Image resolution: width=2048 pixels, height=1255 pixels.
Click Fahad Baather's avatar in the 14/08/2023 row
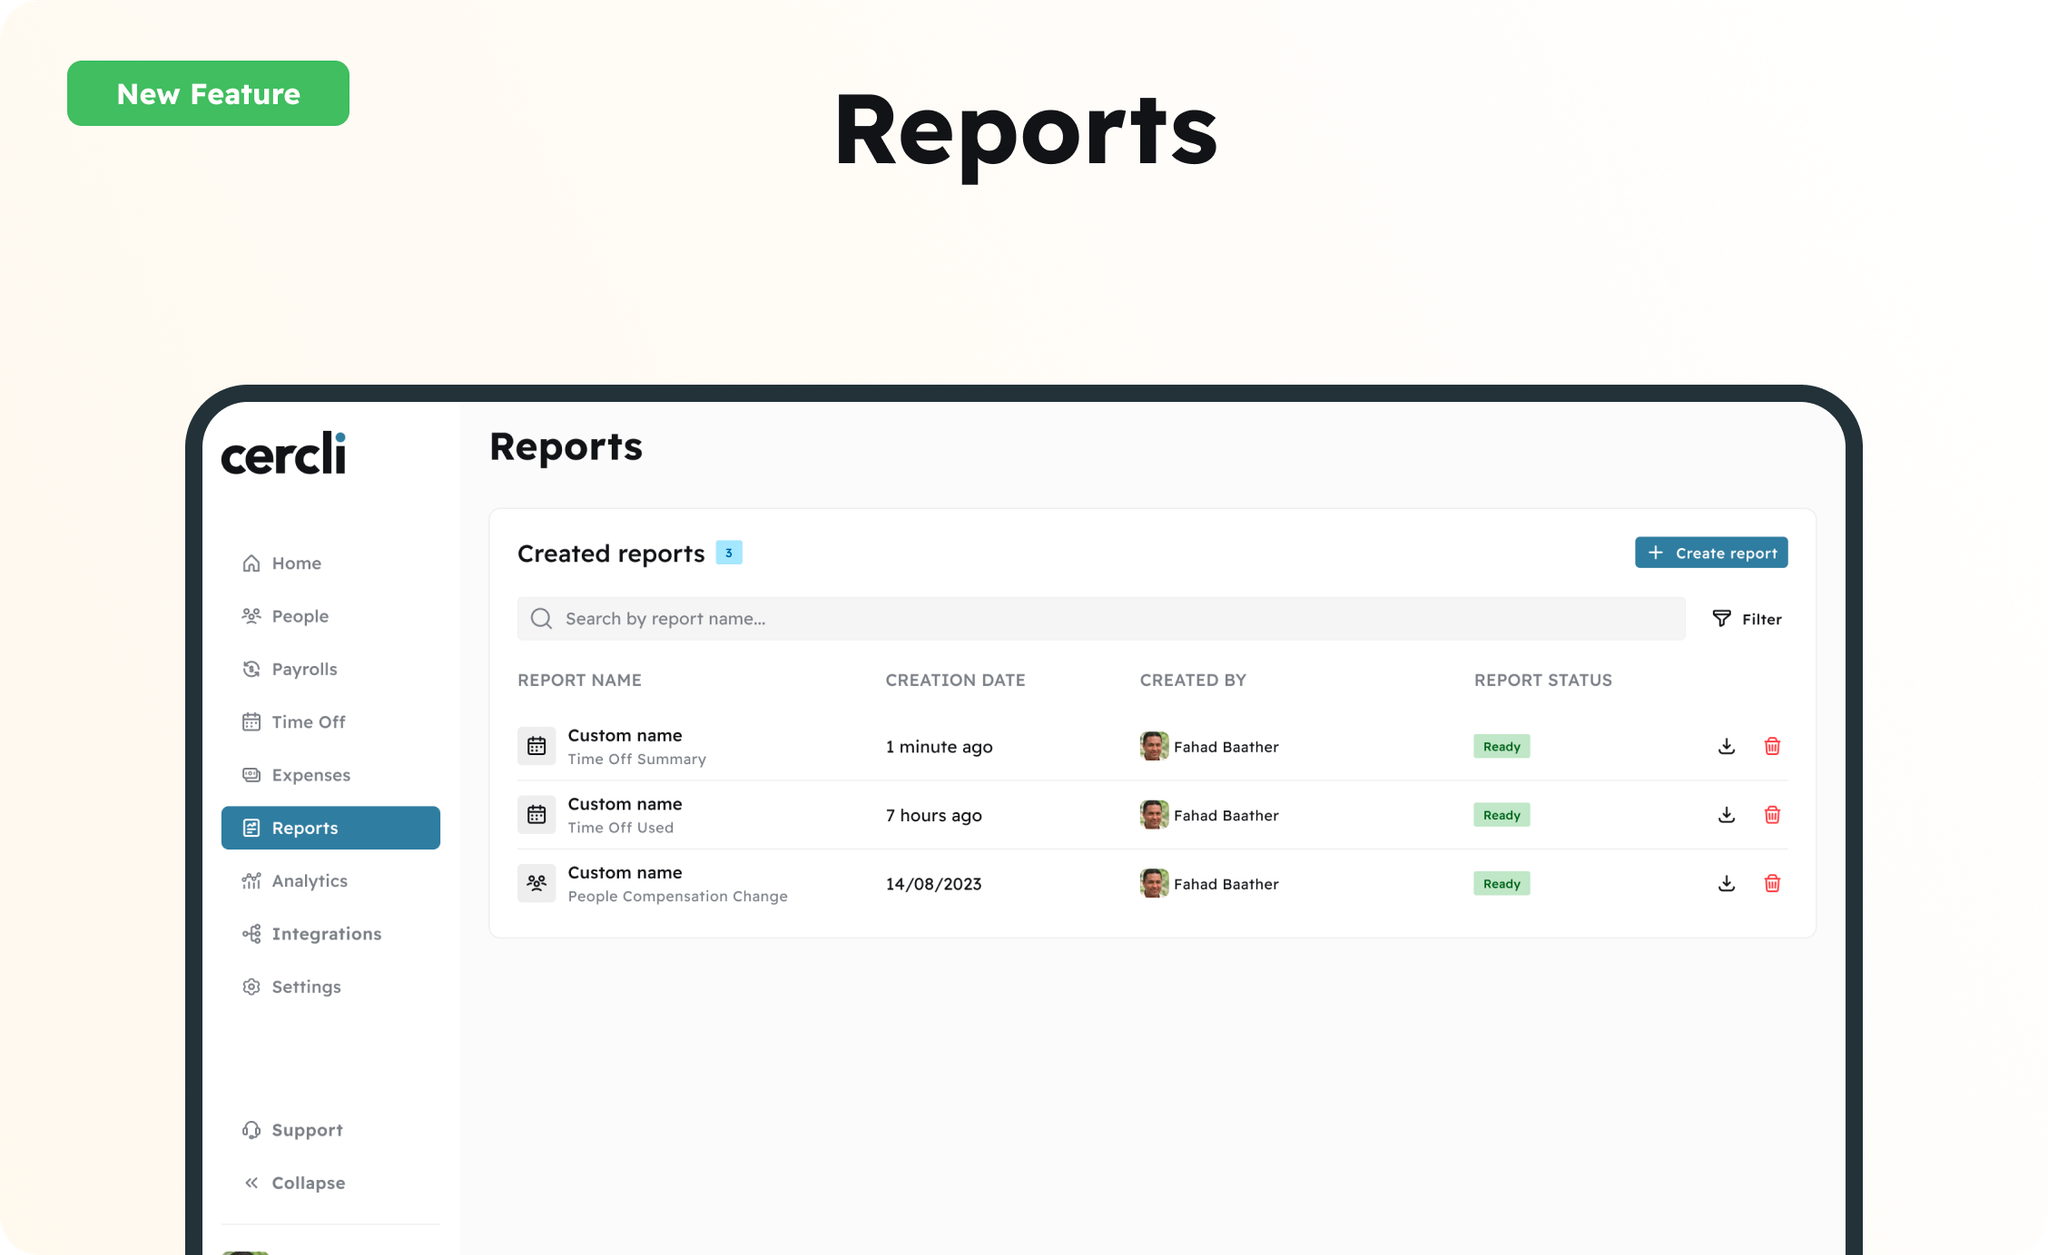point(1154,884)
